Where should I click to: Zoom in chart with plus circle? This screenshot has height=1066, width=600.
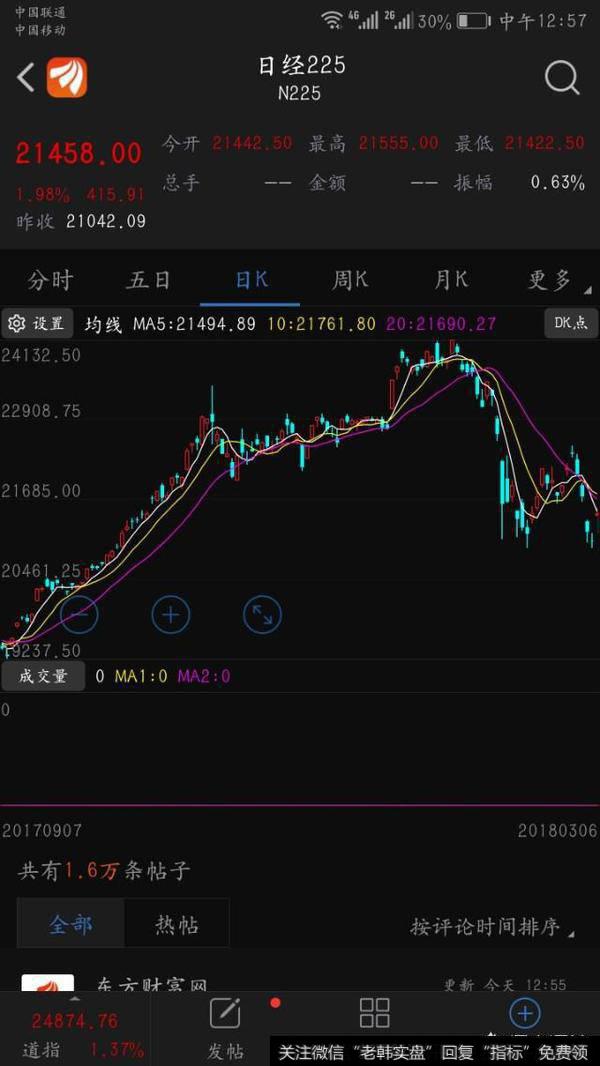pos(171,615)
